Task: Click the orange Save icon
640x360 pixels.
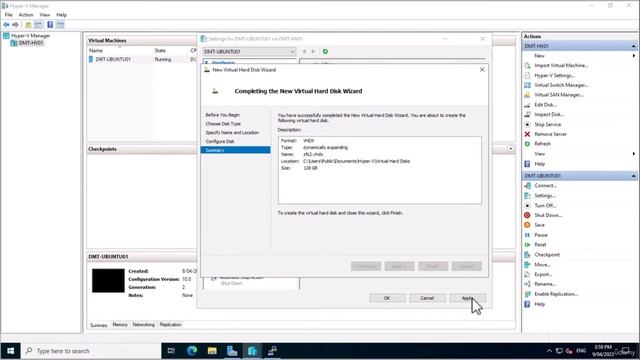Action: [x=527, y=225]
